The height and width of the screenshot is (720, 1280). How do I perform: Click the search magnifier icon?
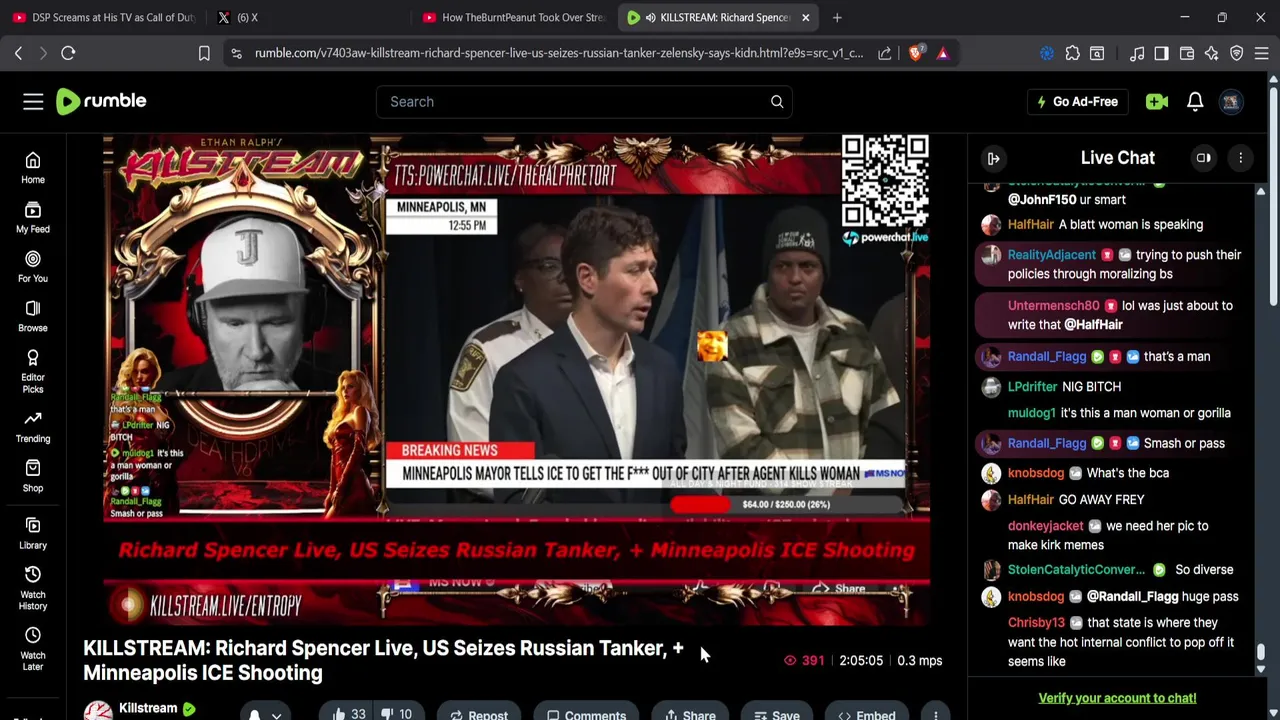777,101
